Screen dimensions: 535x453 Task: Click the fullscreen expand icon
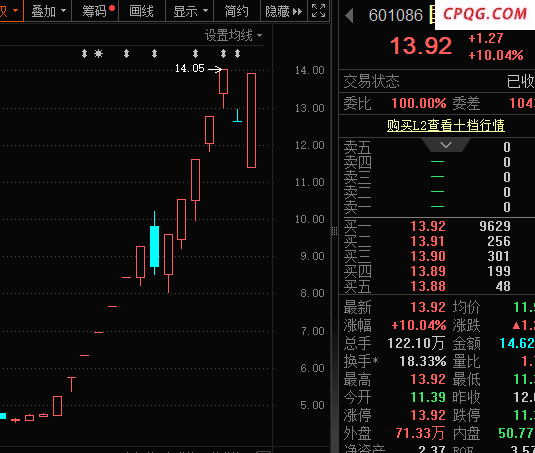pos(318,11)
